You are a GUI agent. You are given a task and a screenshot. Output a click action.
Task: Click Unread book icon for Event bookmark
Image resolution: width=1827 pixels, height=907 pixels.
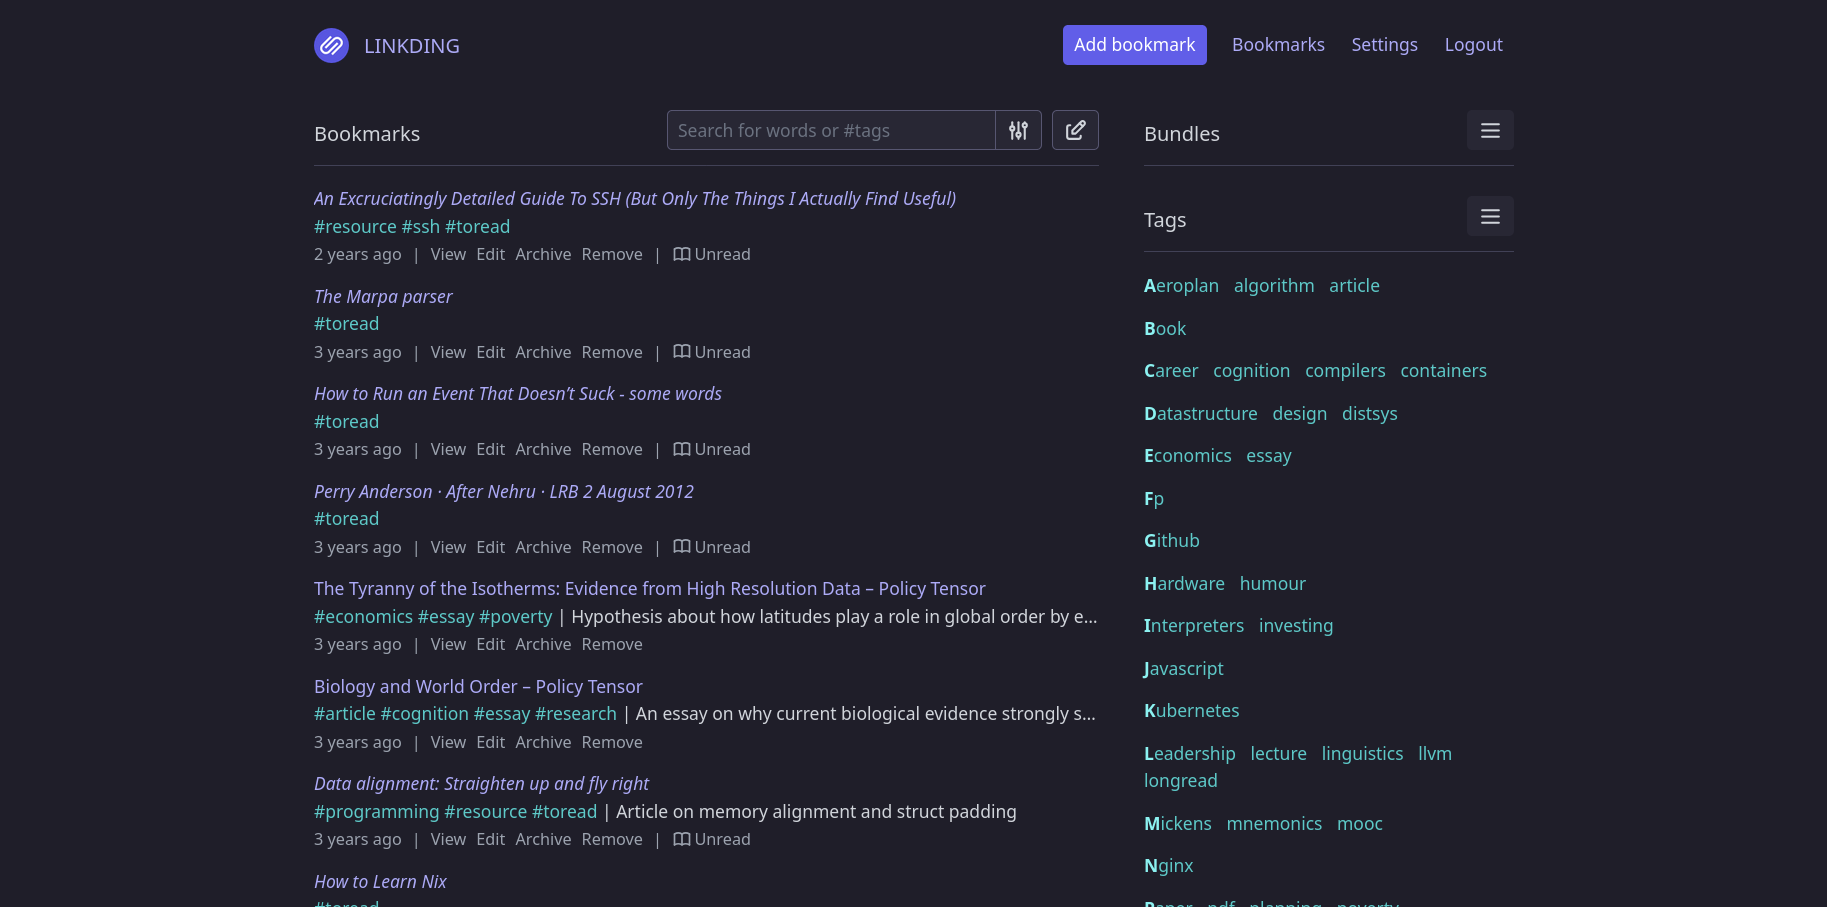point(682,449)
